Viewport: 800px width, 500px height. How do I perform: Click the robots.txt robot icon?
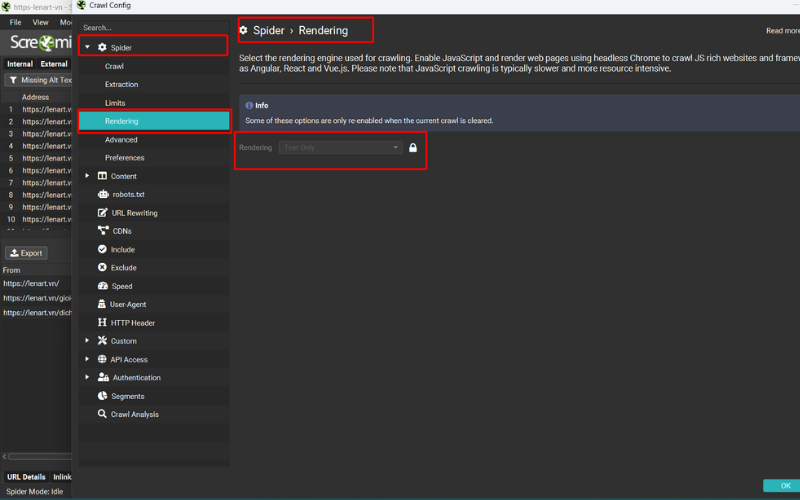click(x=102, y=194)
